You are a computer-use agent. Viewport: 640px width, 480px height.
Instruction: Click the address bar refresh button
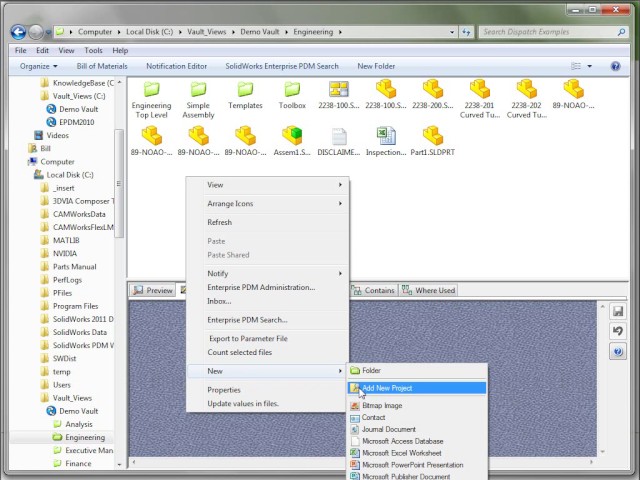pyautogui.click(x=466, y=32)
